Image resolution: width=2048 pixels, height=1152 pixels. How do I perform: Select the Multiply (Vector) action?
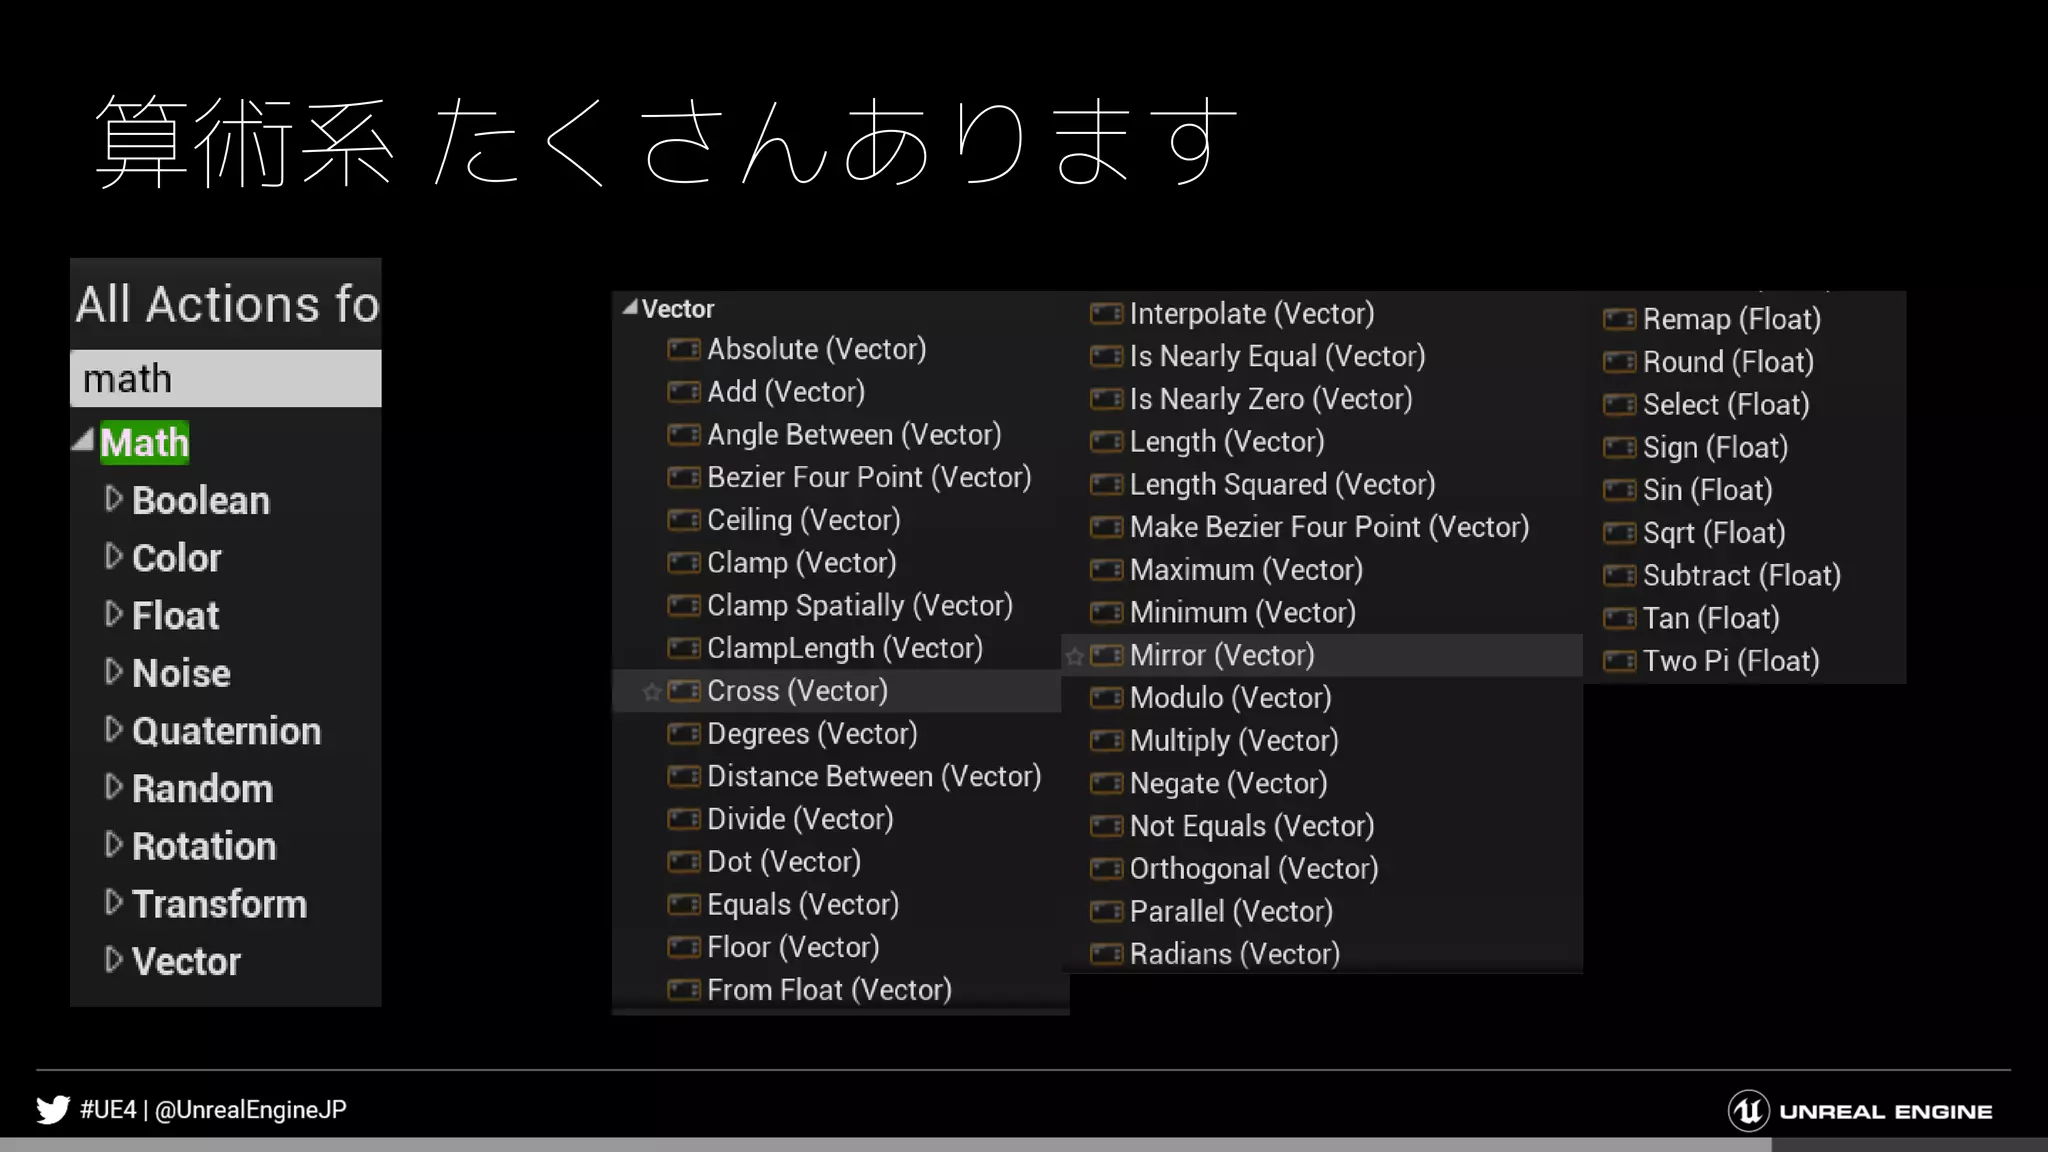coord(1233,741)
